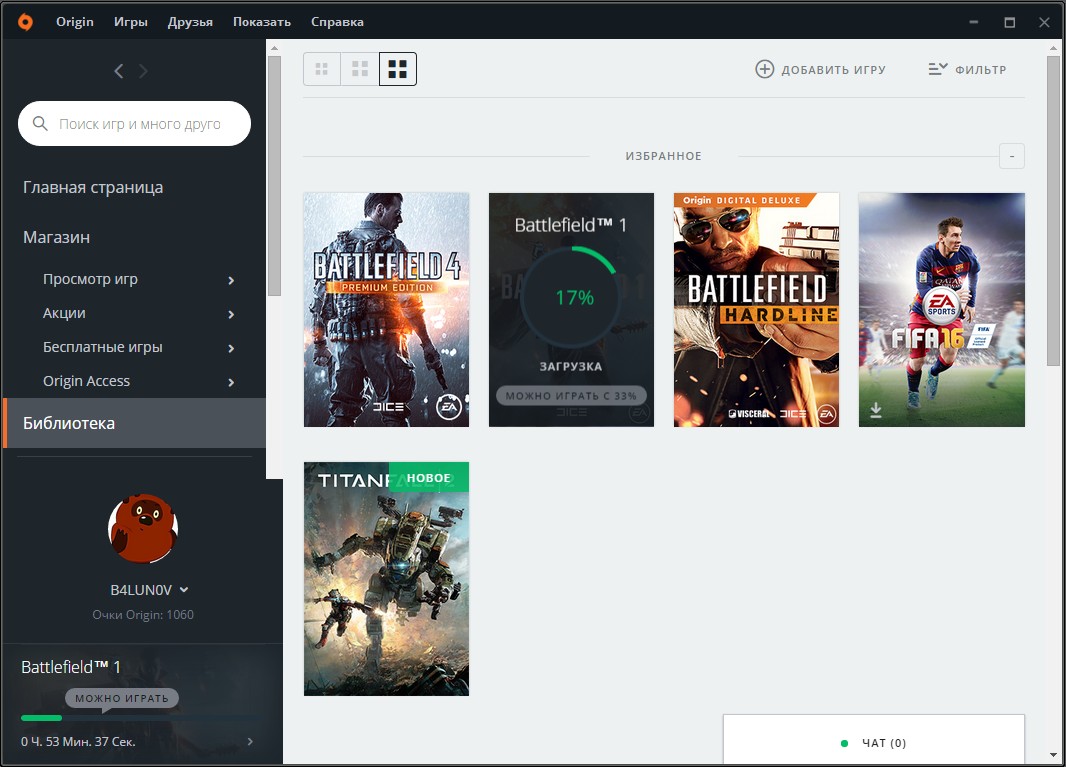The width and height of the screenshot is (1066, 767).
Task: Collapse the Избранное section
Action: (1012, 156)
